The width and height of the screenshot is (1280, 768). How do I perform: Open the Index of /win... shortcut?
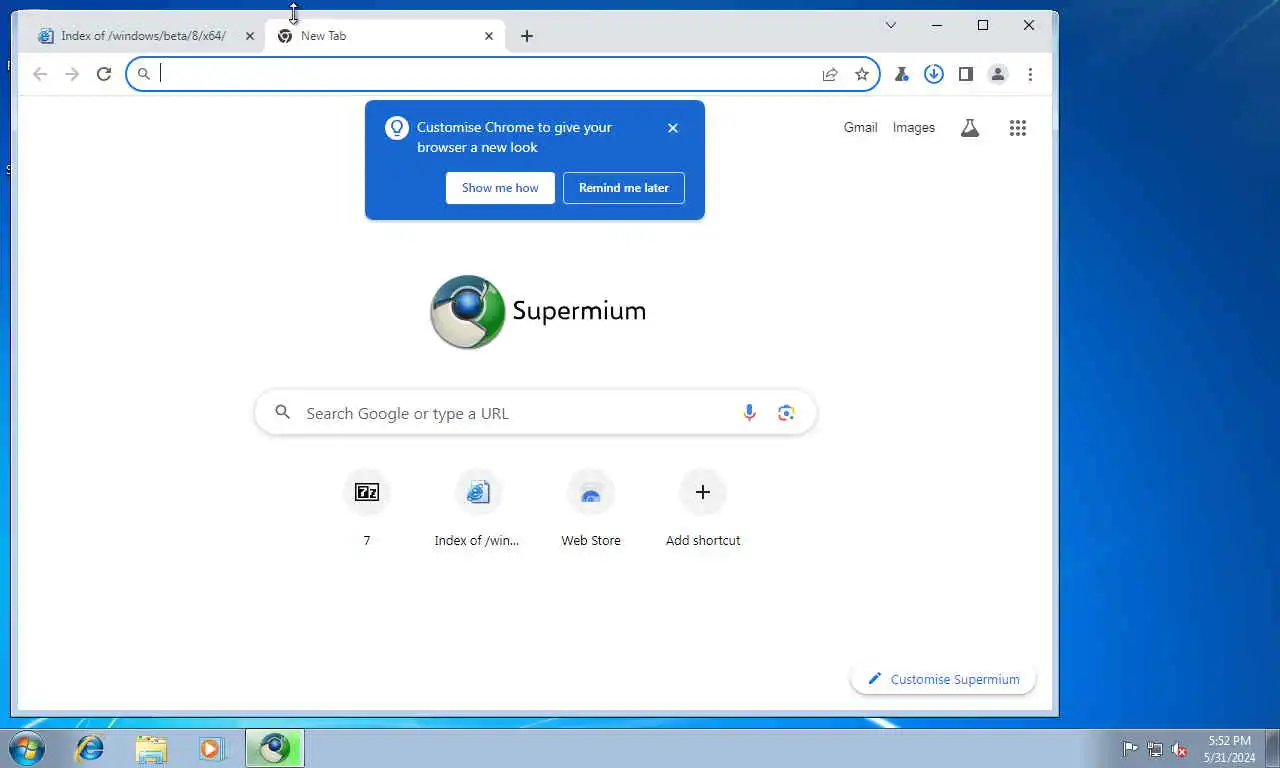point(478,509)
